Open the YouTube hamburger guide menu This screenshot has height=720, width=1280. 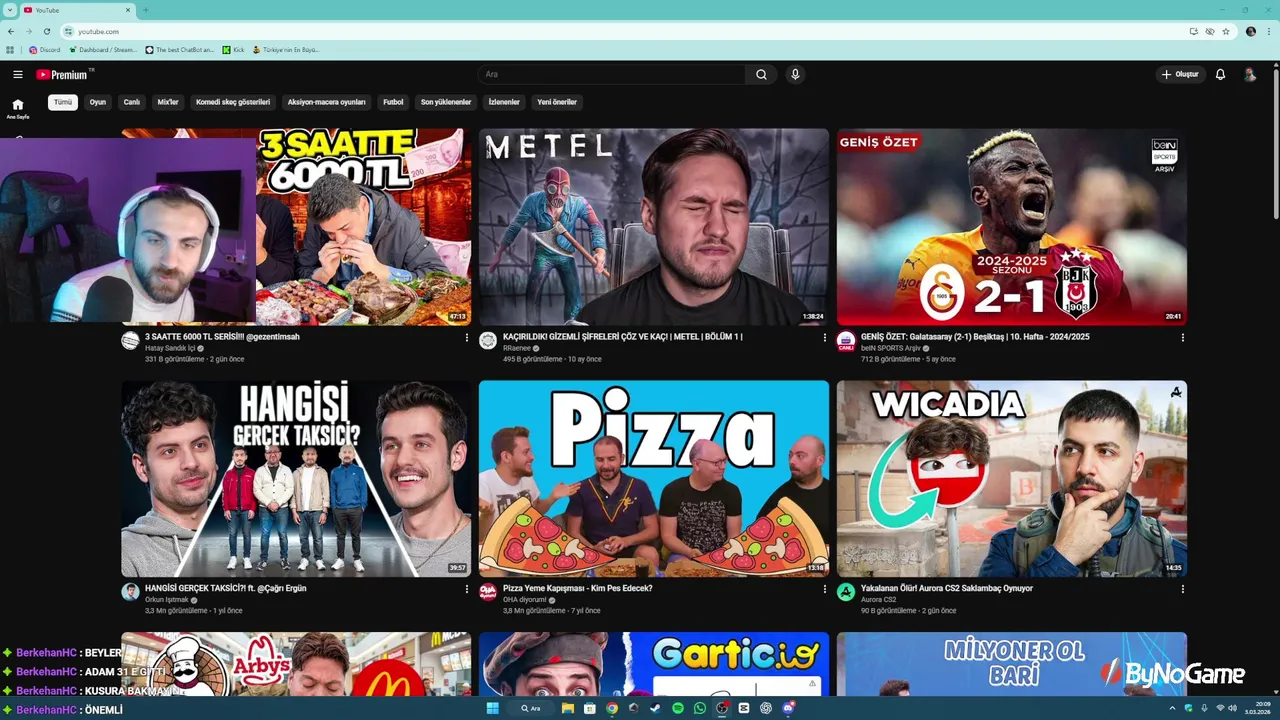(x=17, y=74)
